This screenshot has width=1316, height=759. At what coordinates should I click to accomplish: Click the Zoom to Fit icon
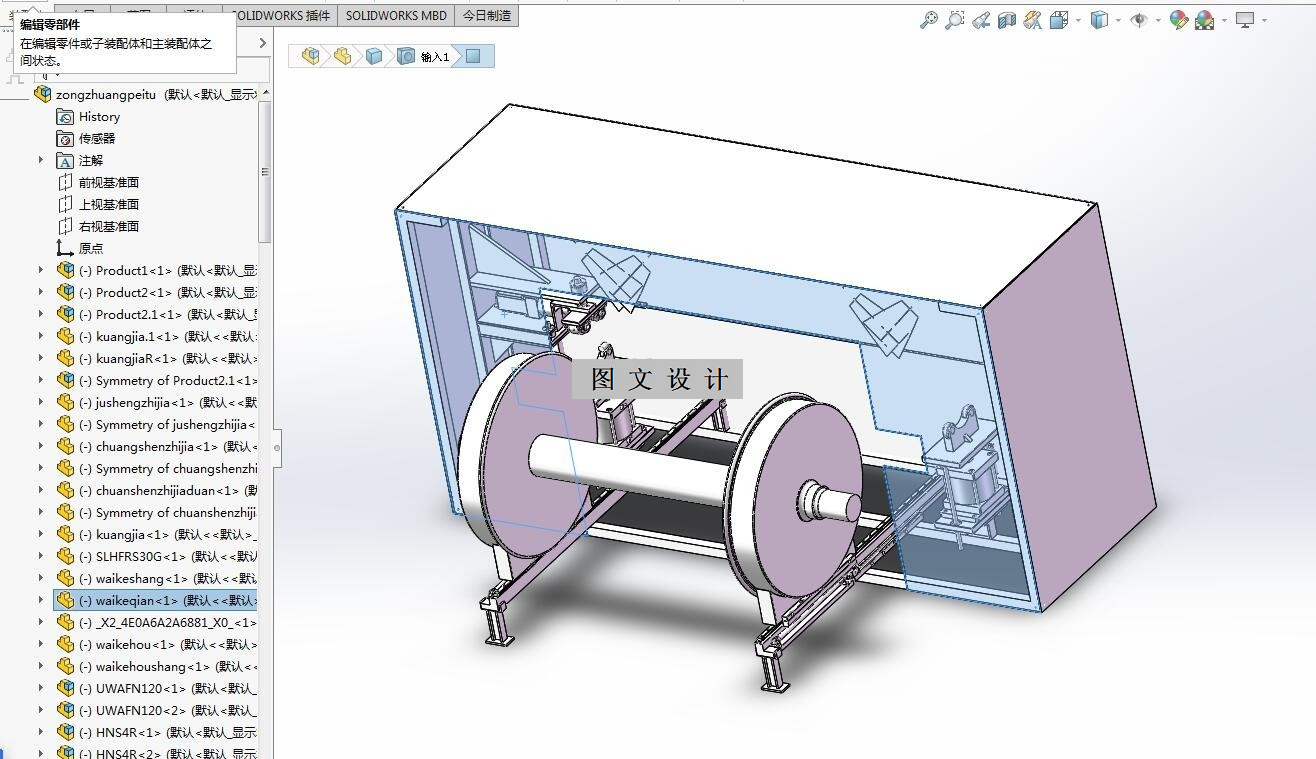tap(929, 20)
